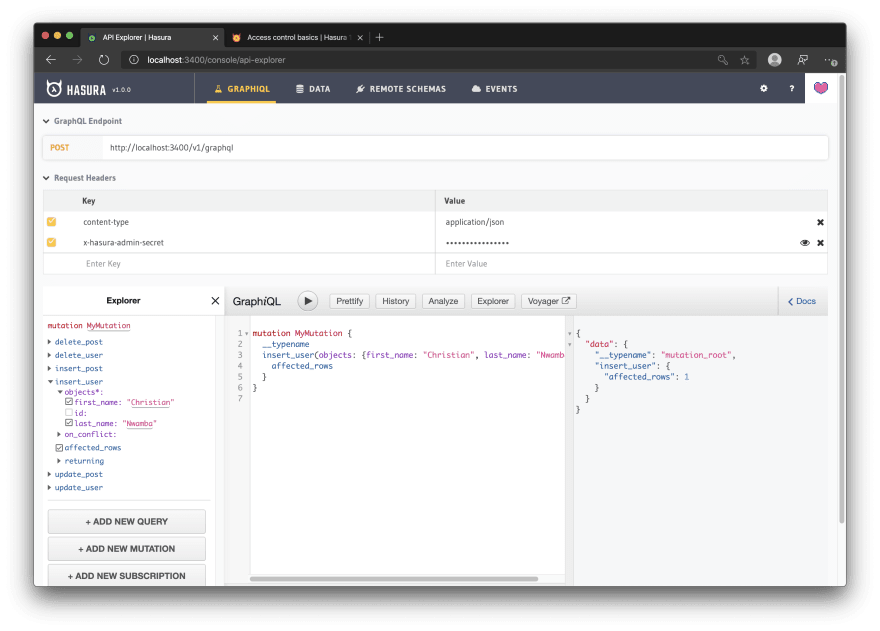Click ADD NEW MUTATION button
Screen dimensions: 880x631
point(126,548)
